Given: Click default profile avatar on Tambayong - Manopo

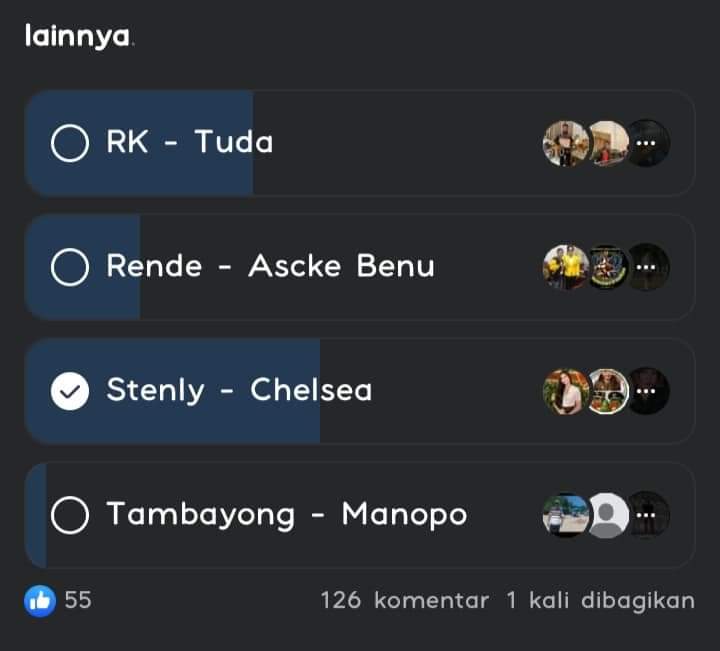Looking at the screenshot, I should [606, 515].
